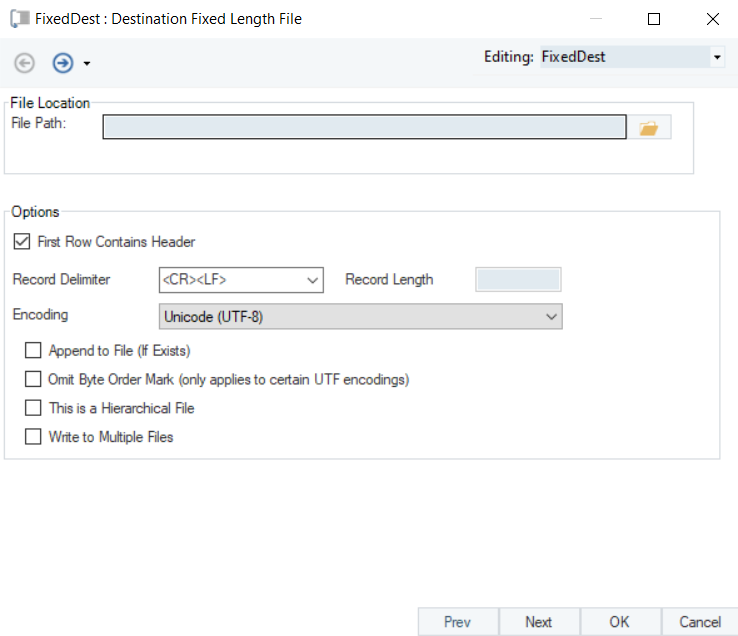Click the FixedDest window title icon
Screen dimensions: 738x636
[x=18, y=18]
